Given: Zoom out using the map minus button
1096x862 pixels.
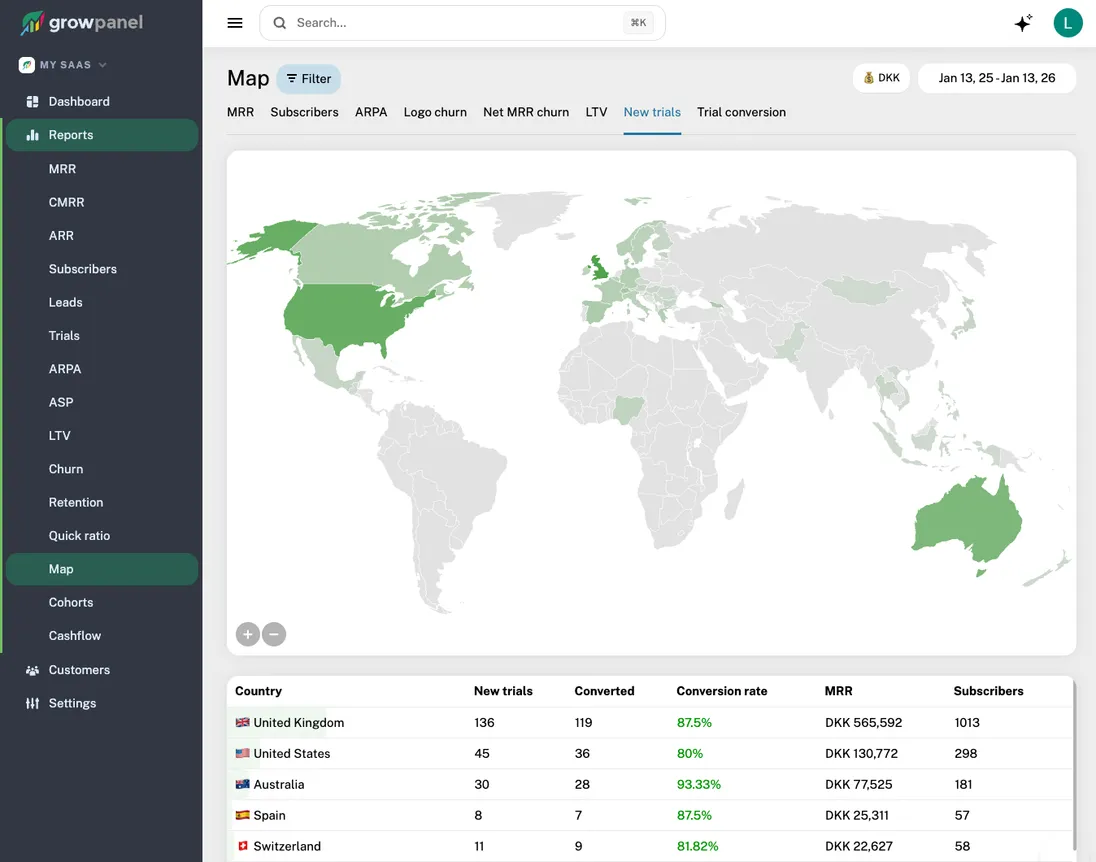Looking at the screenshot, I should [274, 634].
